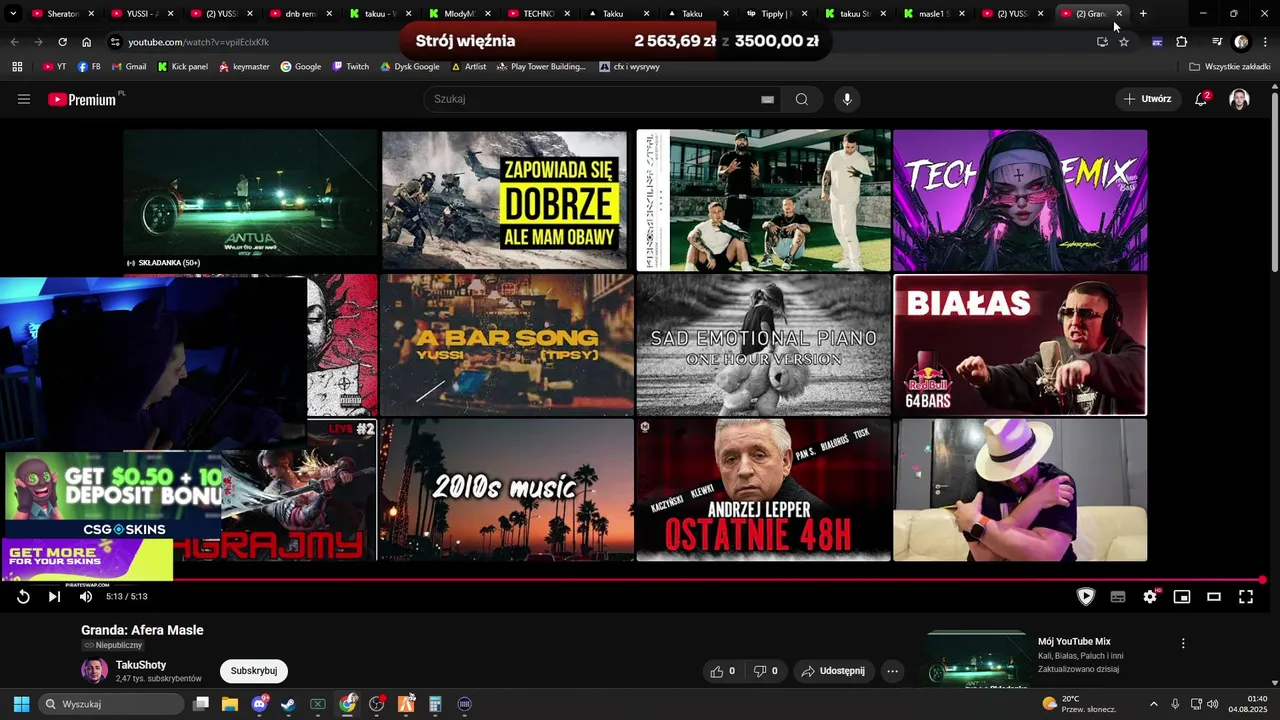The height and width of the screenshot is (720, 1280).
Task: Open YouTube notifications bell
Action: pyautogui.click(x=1201, y=99)
